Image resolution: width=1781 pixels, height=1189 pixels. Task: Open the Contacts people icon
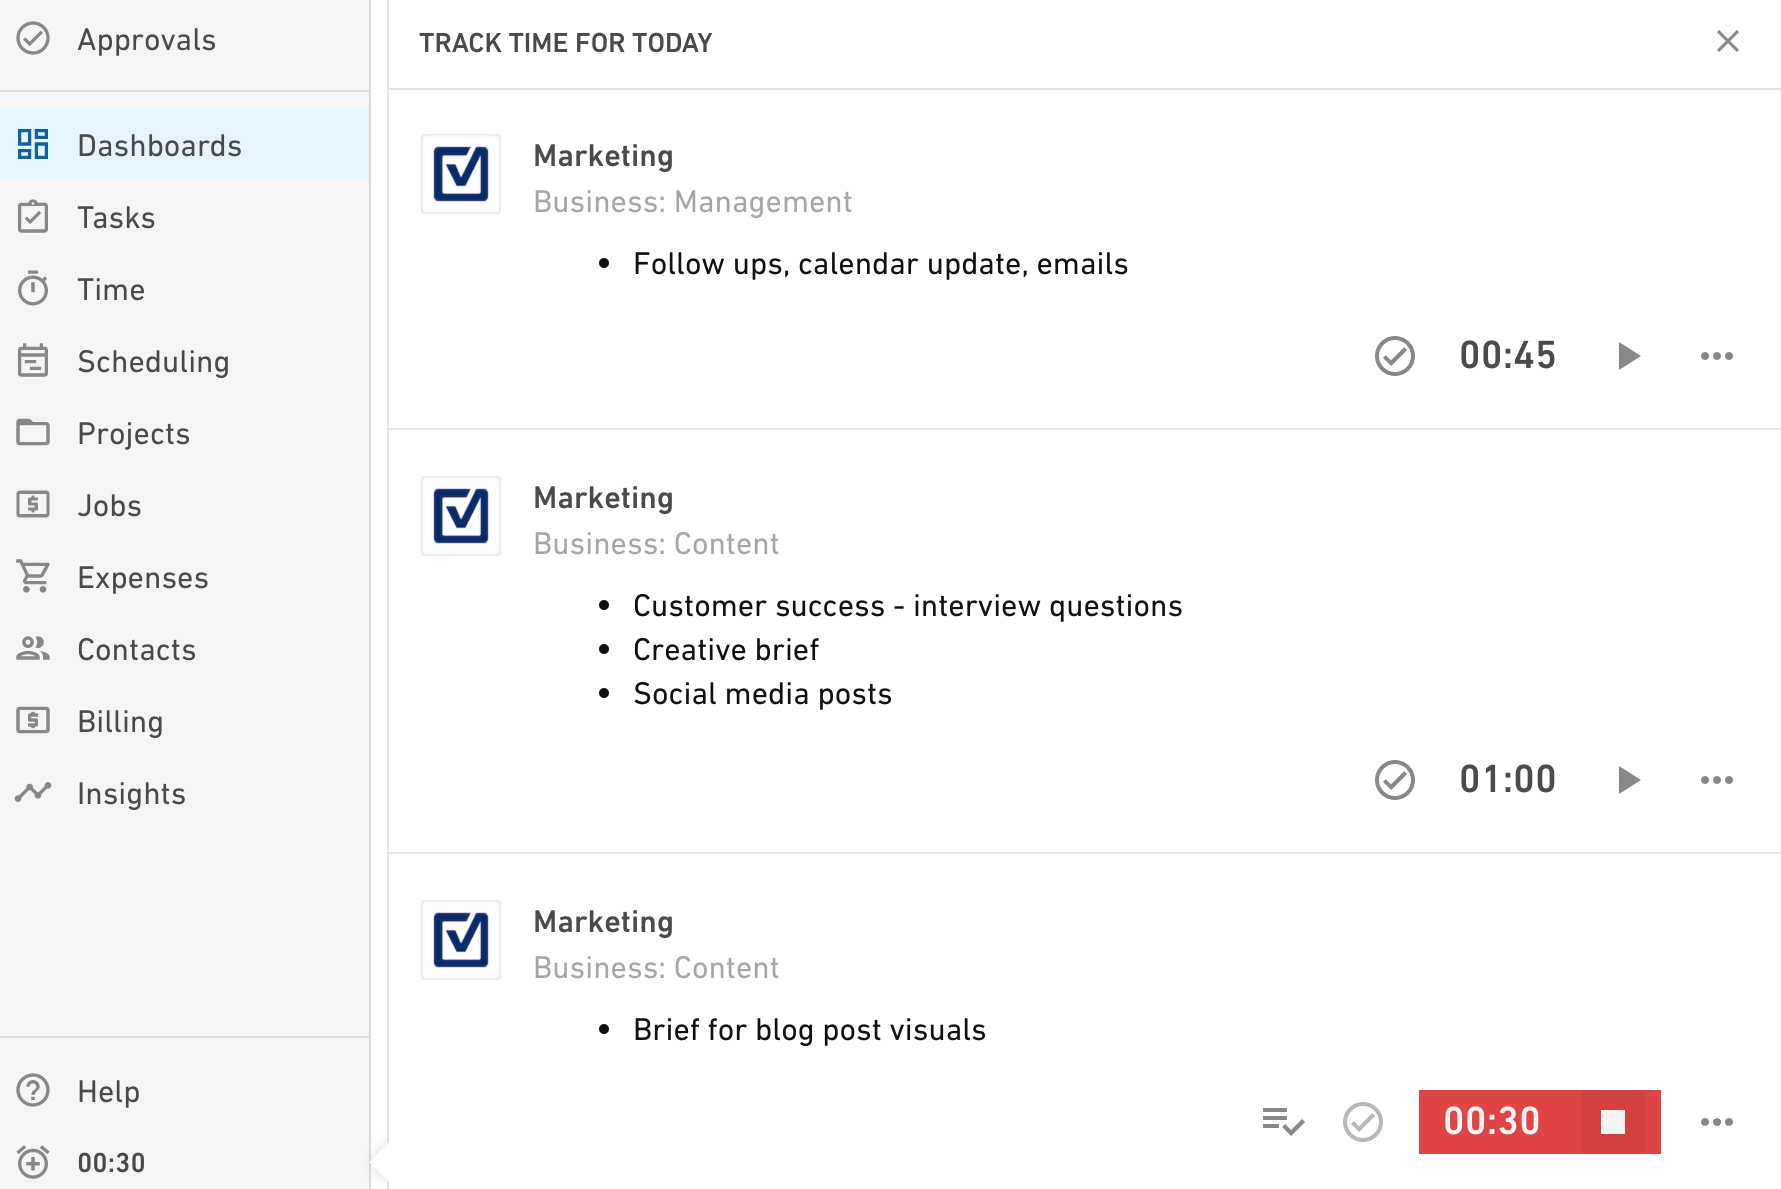pyautogui.click(x=33, y=649)
